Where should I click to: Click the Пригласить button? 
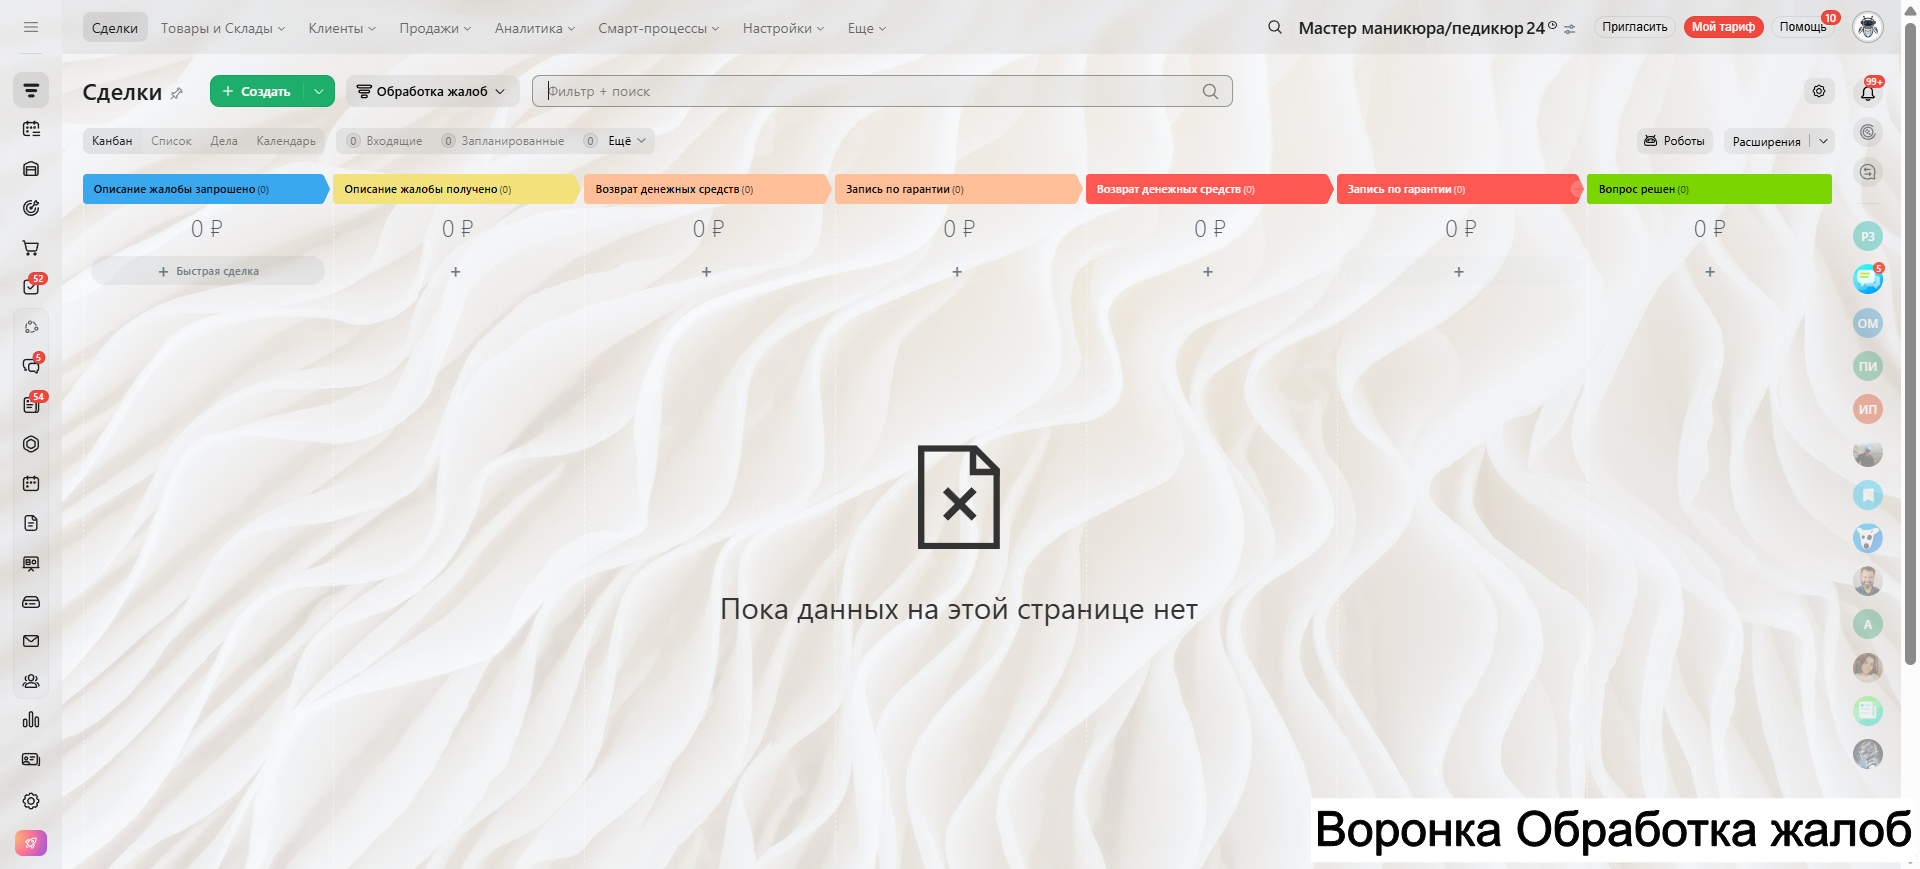pos(1634,27)
